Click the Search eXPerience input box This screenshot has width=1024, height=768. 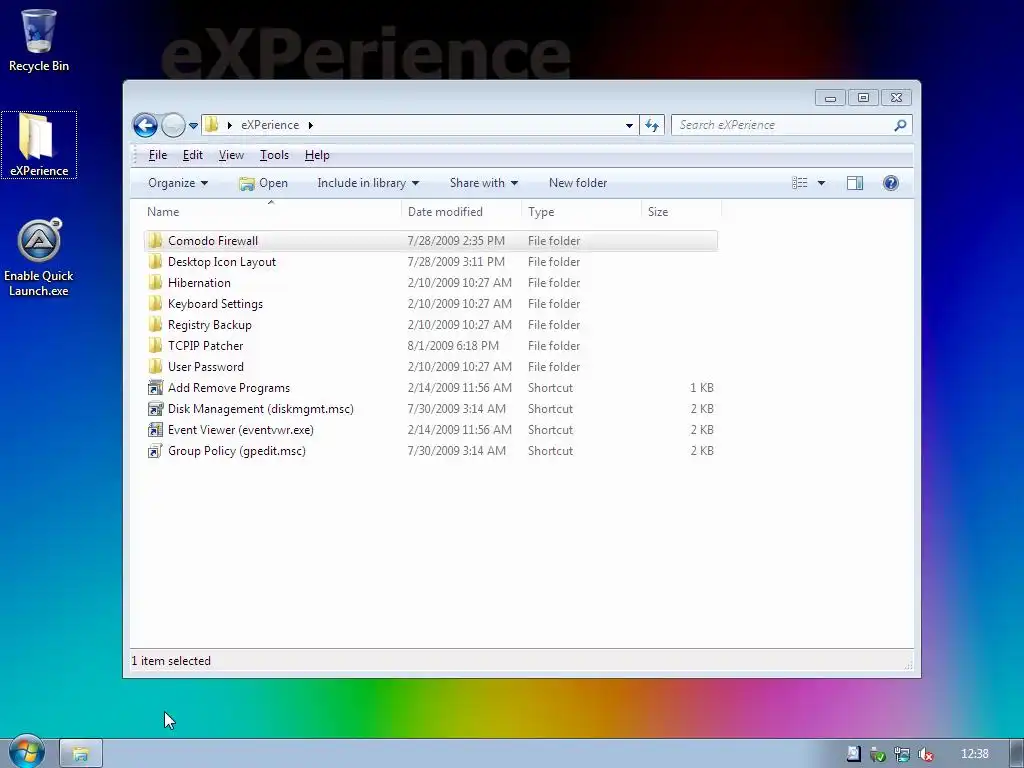click(784, 125)
